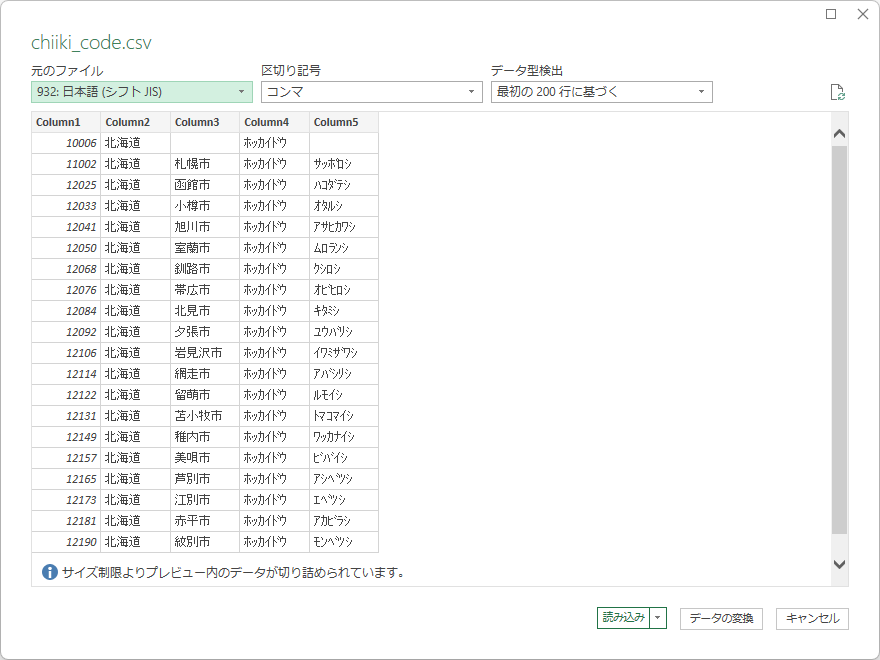880x660 pixels.
Task: Click the 932 日本語 シフト JIS encoding field
Action: coord(130,91)
